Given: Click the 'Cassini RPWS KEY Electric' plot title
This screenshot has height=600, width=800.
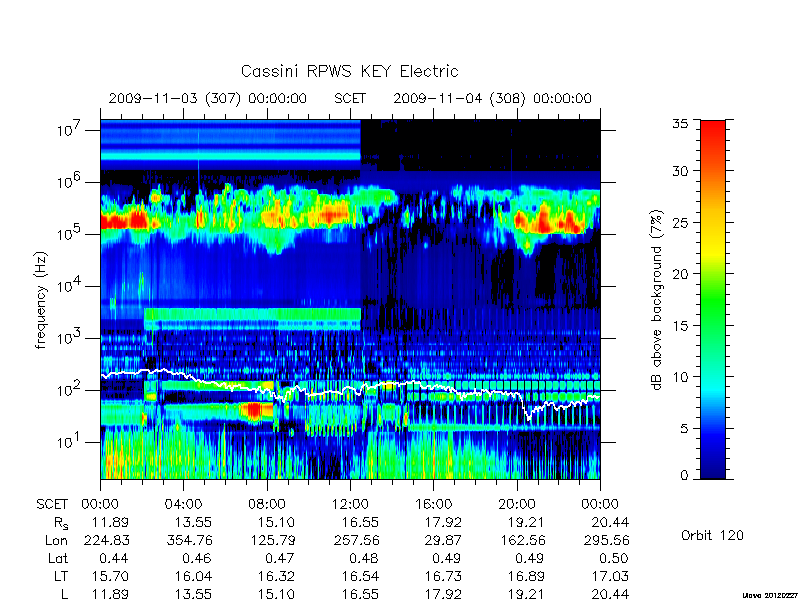Looking at the screenshot, I should (x=349, y=71).
